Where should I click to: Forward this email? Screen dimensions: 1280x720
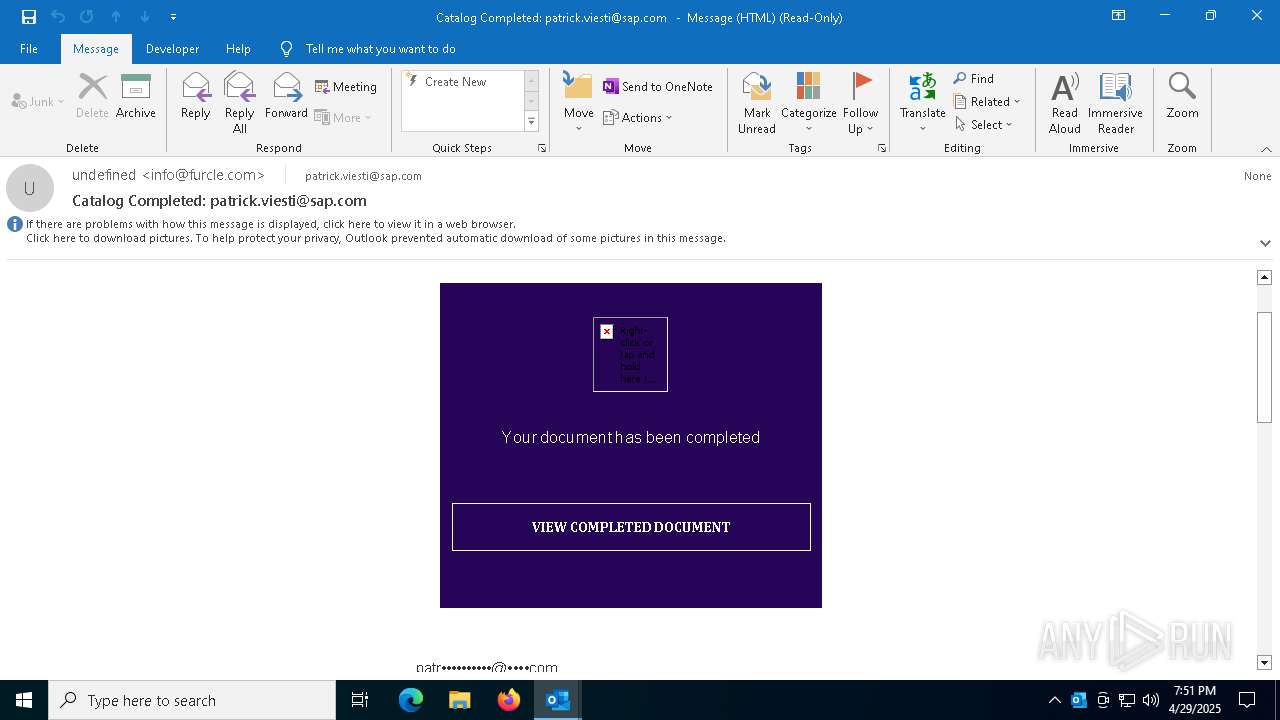(x=286, y=96)
